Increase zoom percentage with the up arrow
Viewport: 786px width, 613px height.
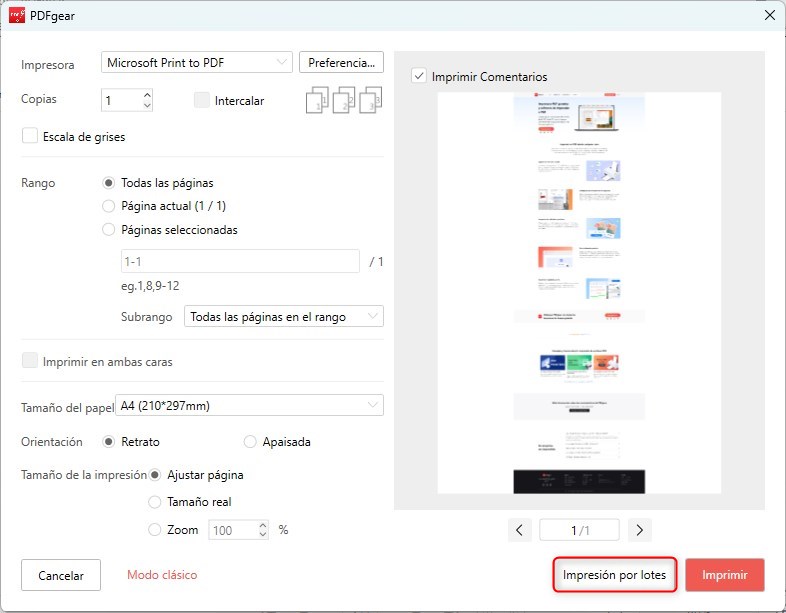(263, 525)
